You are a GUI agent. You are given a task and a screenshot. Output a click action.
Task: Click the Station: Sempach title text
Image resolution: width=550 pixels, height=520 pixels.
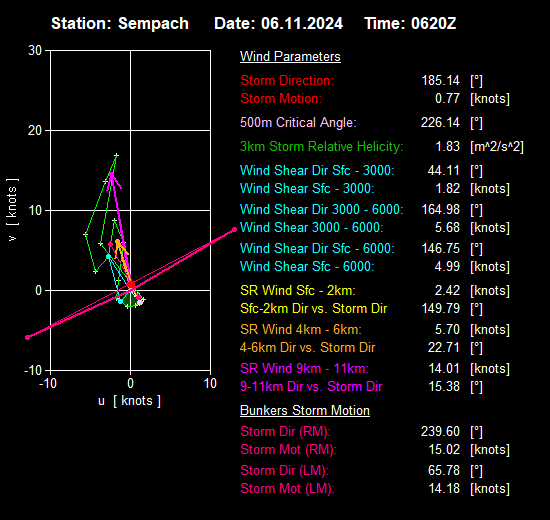[x=120, y=24]
